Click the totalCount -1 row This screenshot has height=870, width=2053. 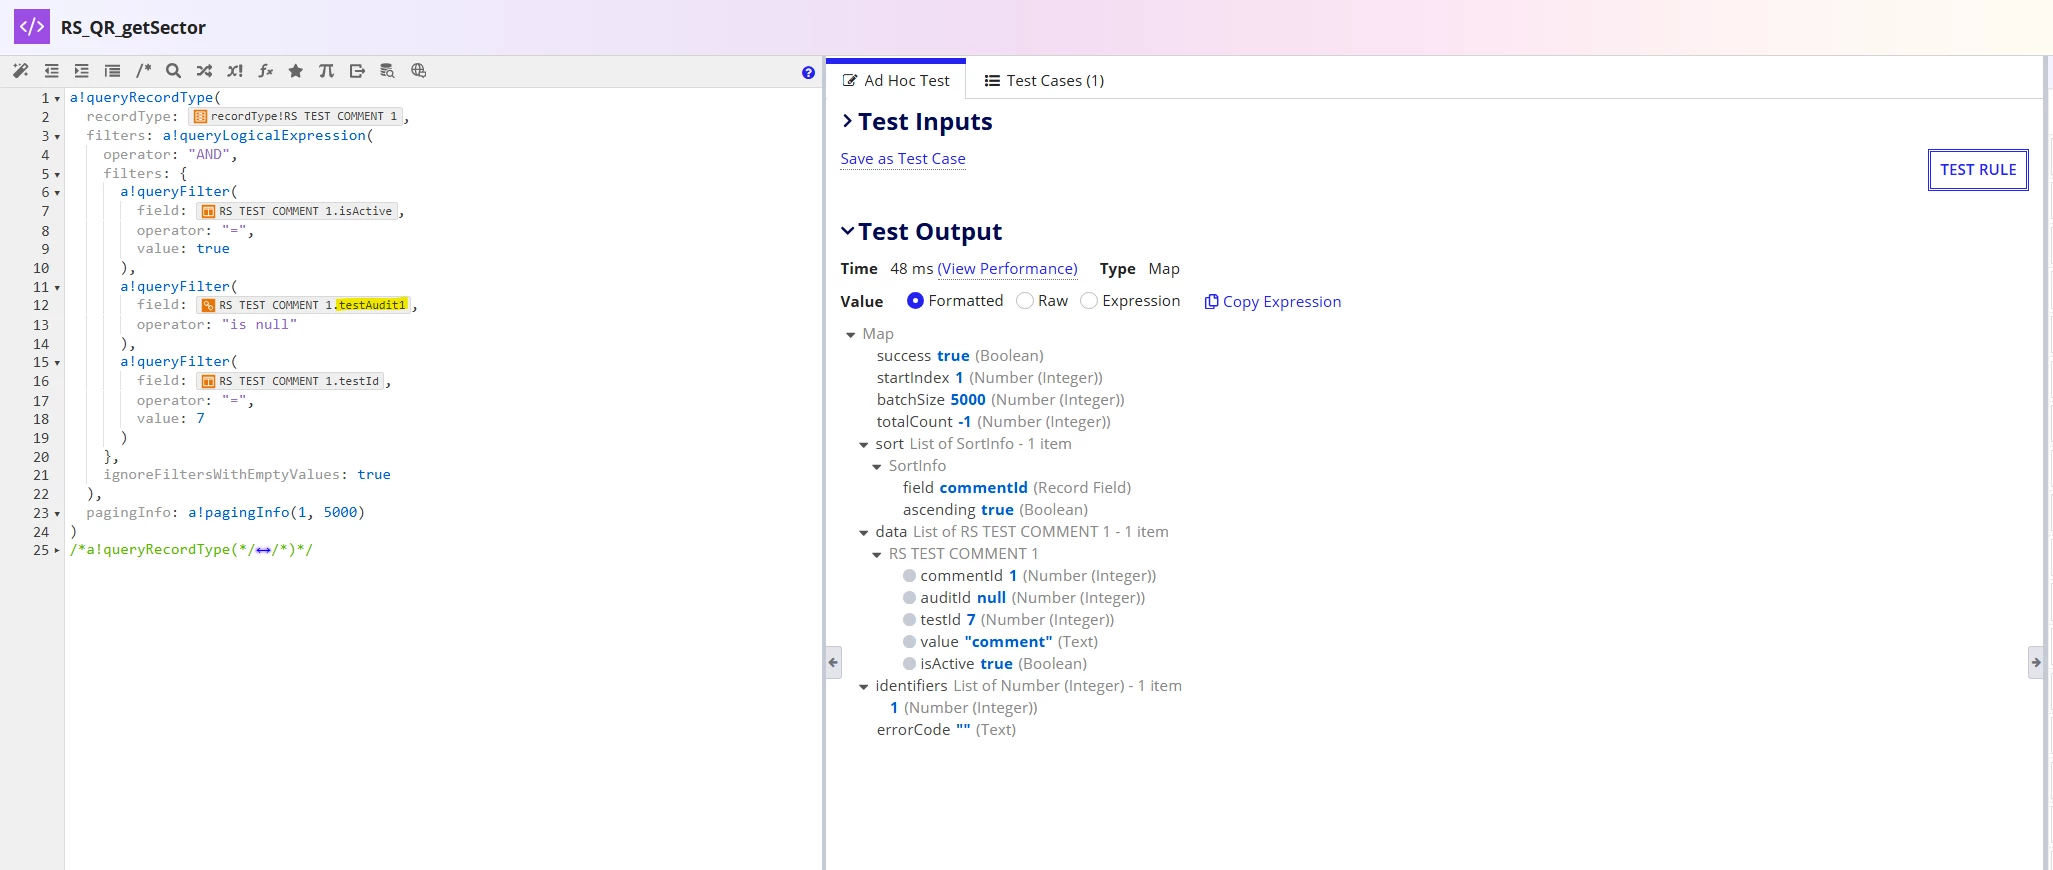tap(993, 421)
